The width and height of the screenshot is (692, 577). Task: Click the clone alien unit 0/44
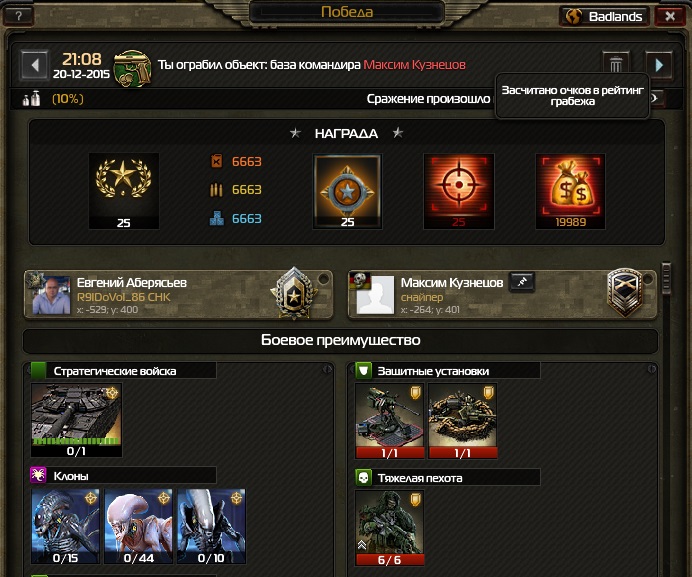pos(138,526)
